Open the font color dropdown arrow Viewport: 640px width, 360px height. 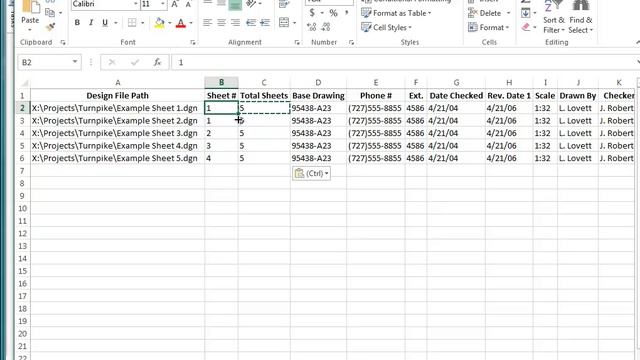tap(191, 23)
